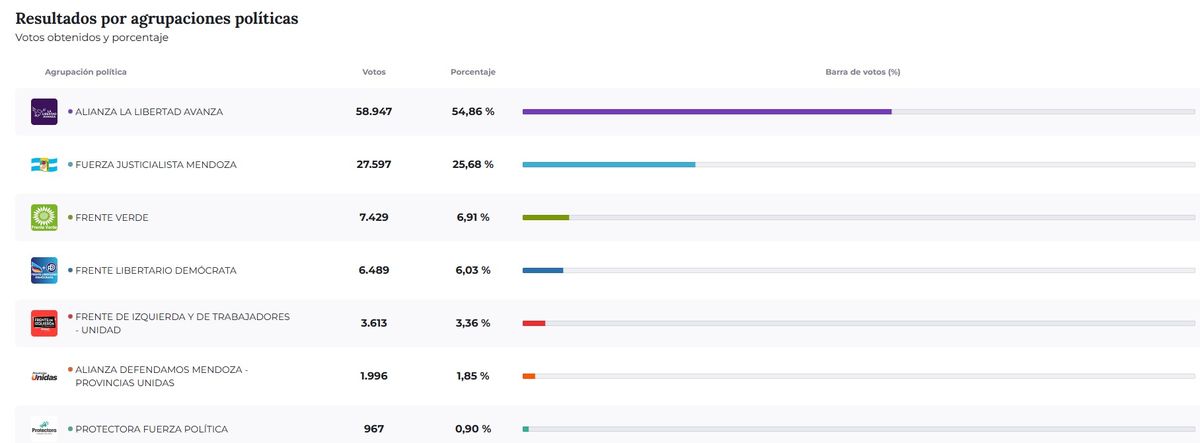Click the Fuerza Justicialista Mendoza flag logo

[44, 164]
